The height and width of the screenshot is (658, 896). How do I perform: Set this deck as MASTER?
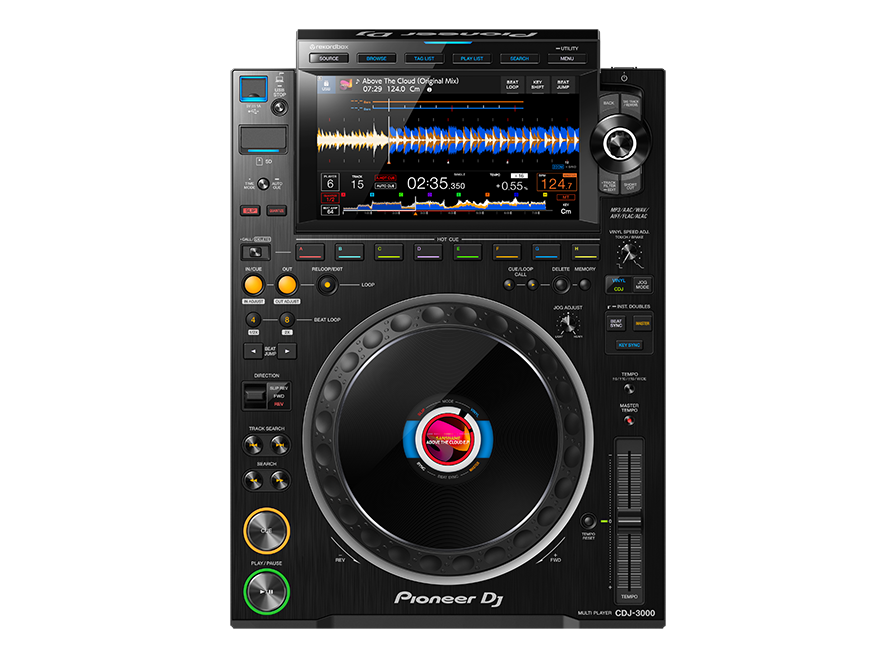[x=642, y=323]
